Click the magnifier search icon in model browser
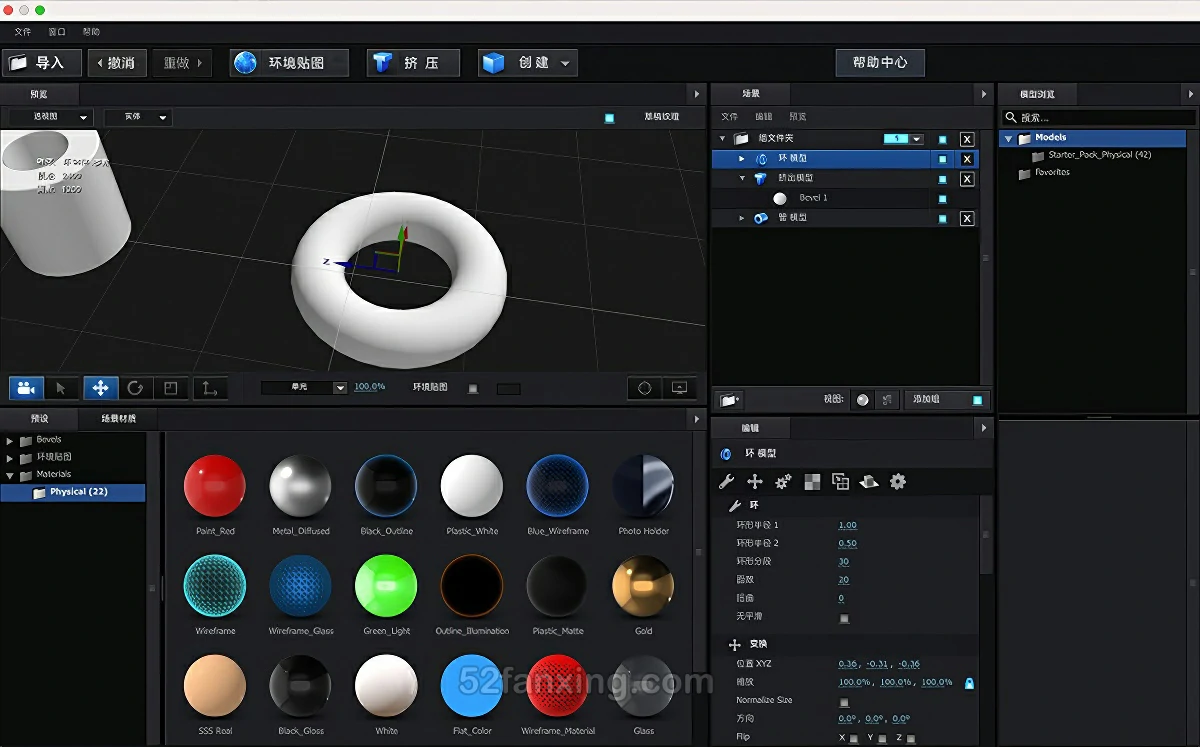Screen dimensions: 1200x747 (1011, 117)
